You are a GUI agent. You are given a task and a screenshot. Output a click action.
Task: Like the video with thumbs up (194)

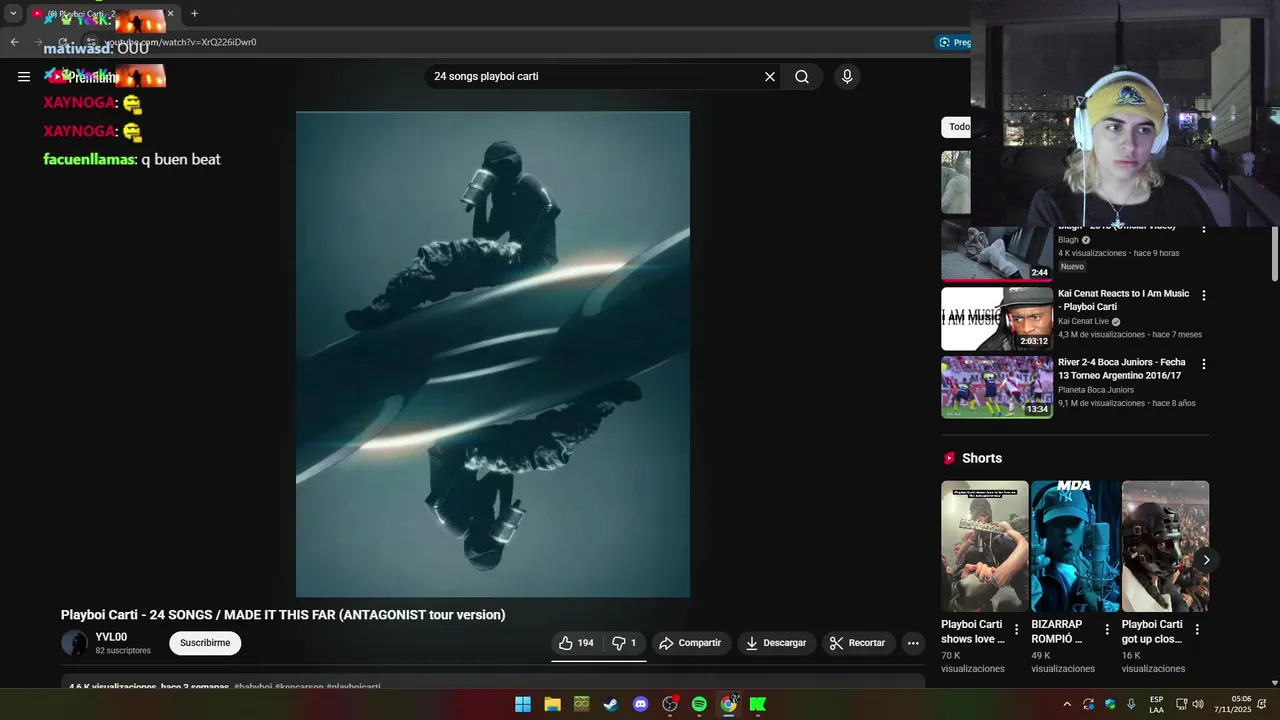tap(576, 643)
